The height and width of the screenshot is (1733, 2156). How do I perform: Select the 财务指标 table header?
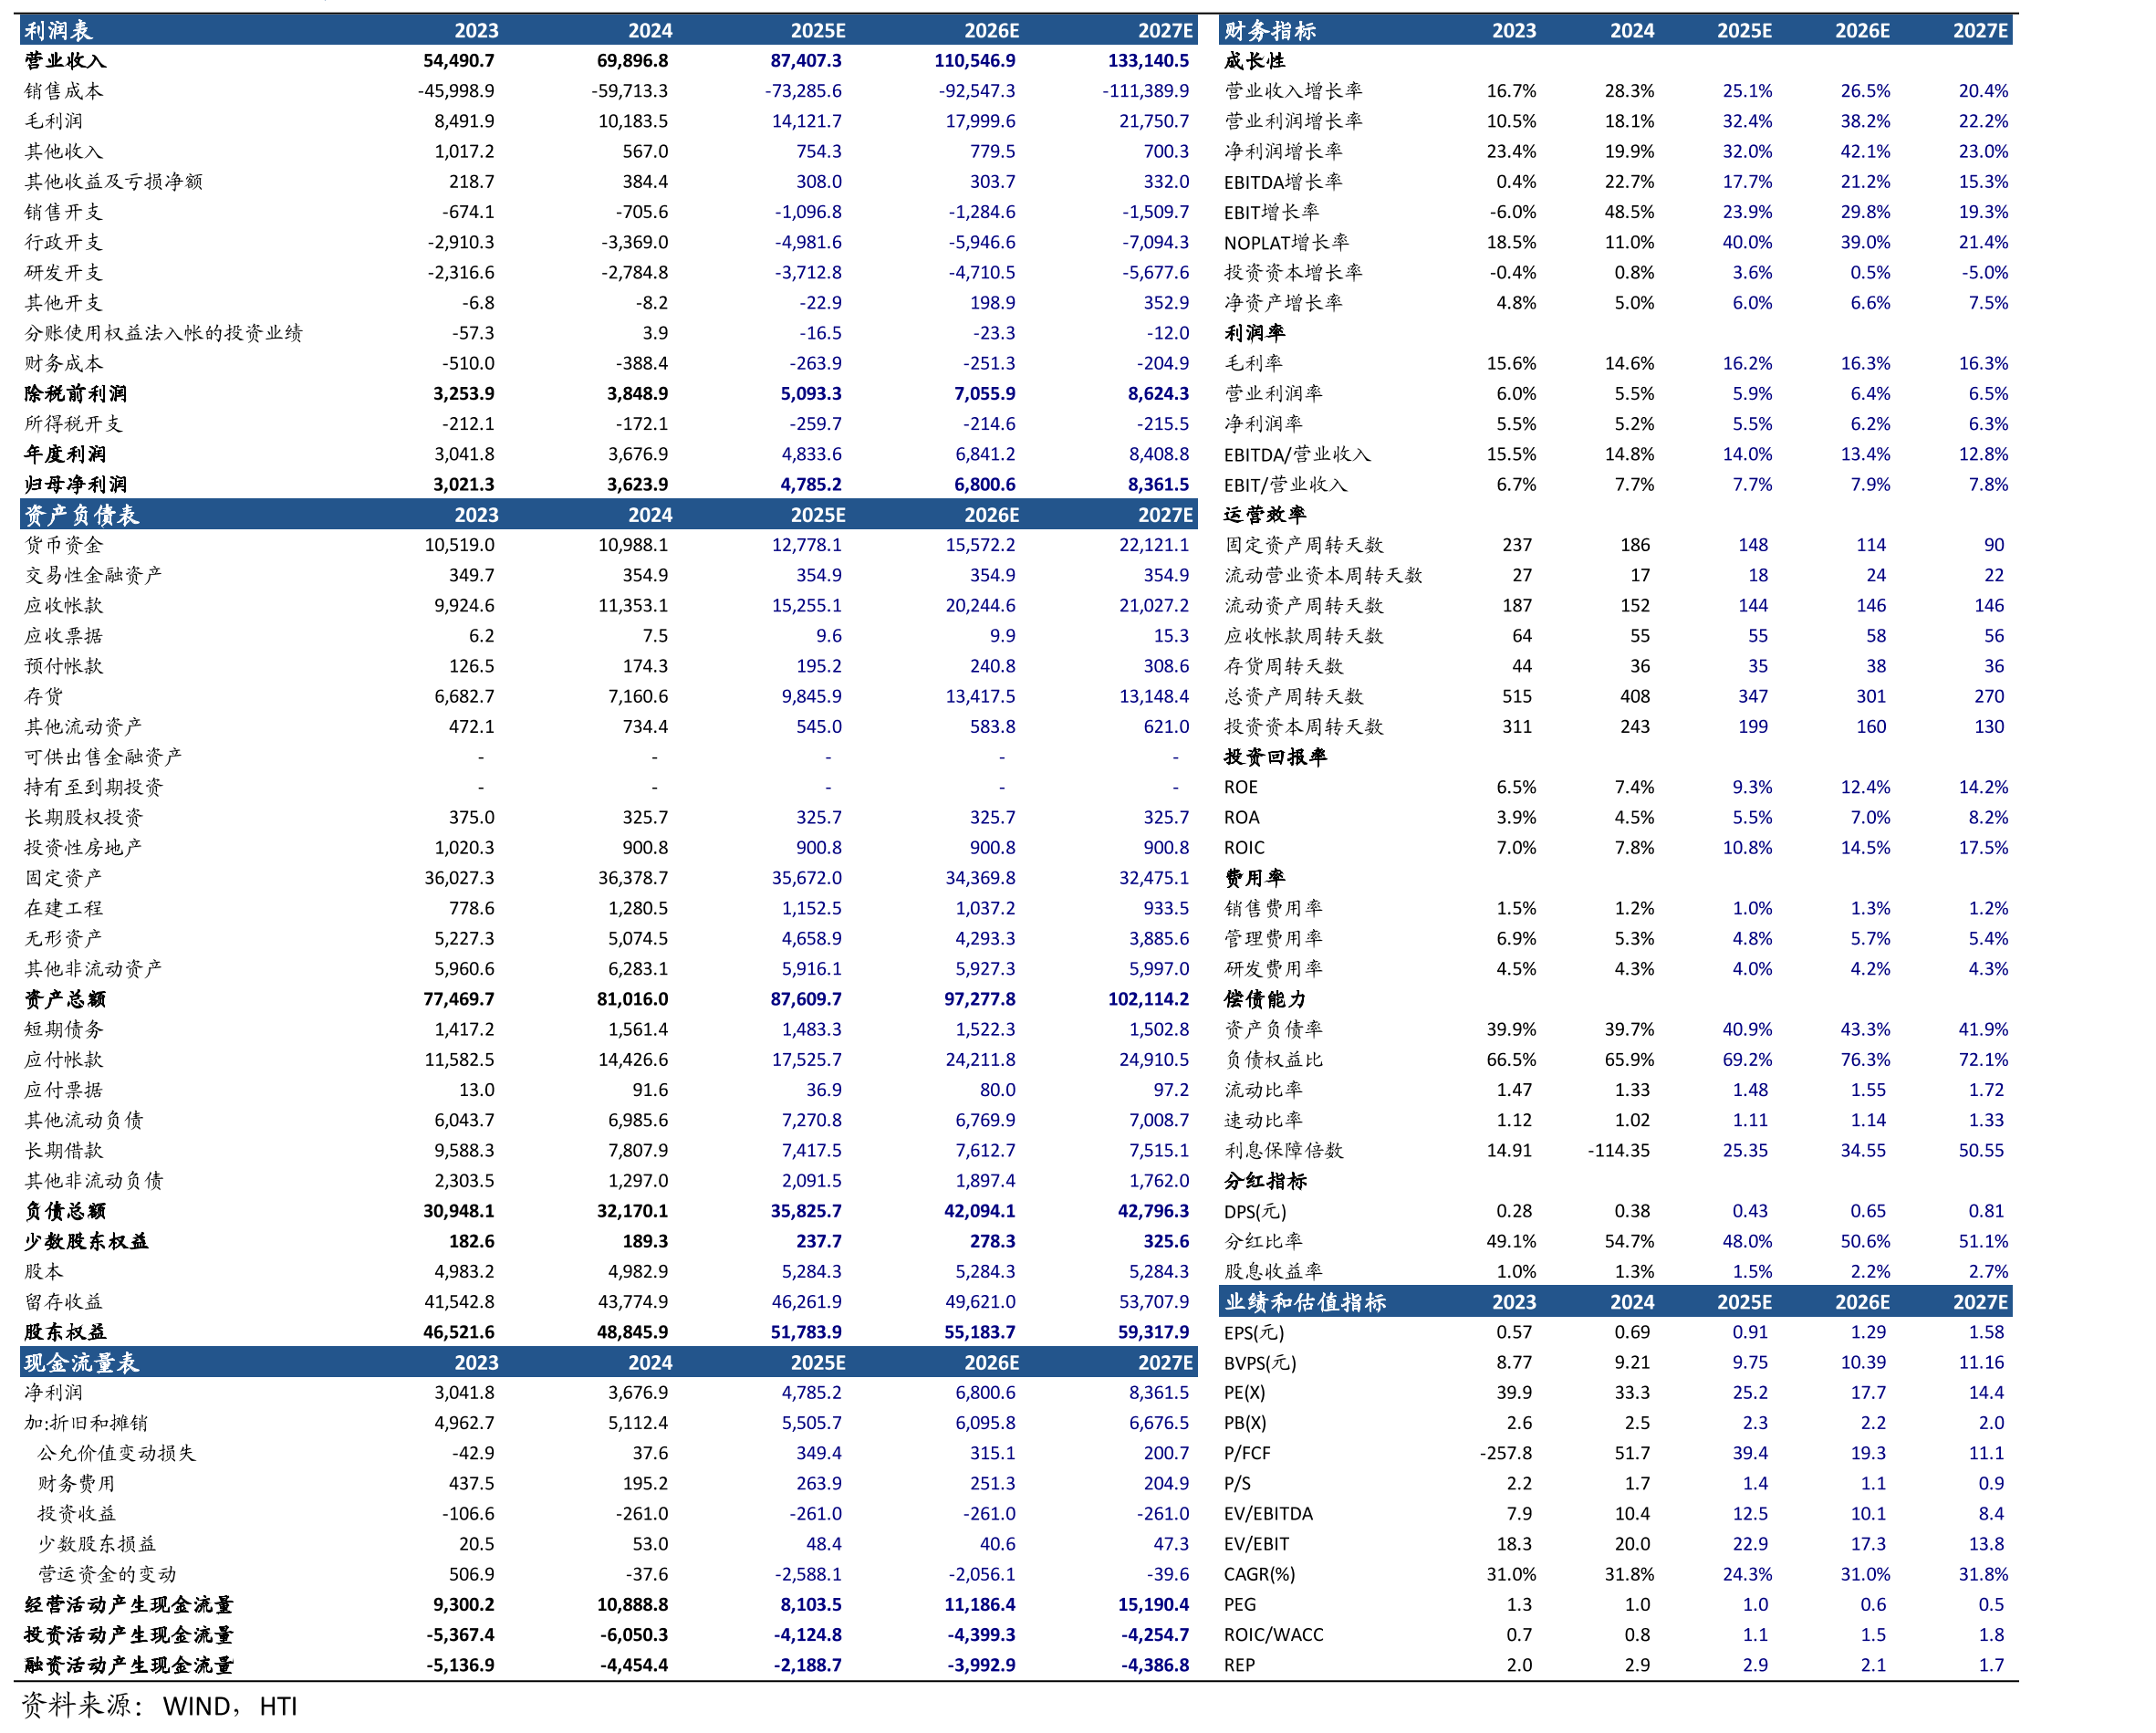1270,30
